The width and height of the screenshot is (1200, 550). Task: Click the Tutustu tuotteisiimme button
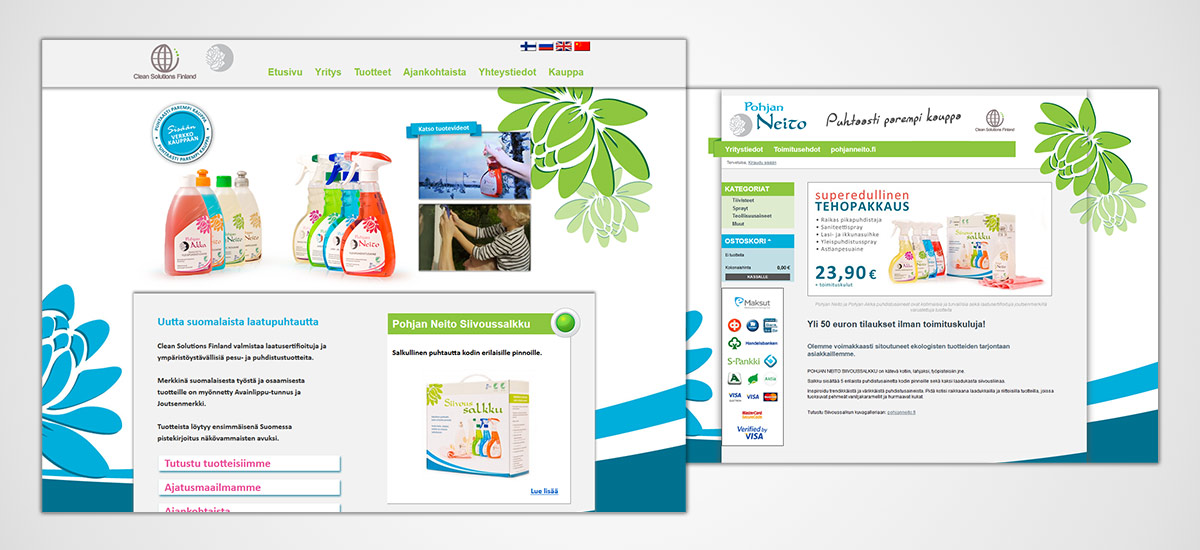249,463
